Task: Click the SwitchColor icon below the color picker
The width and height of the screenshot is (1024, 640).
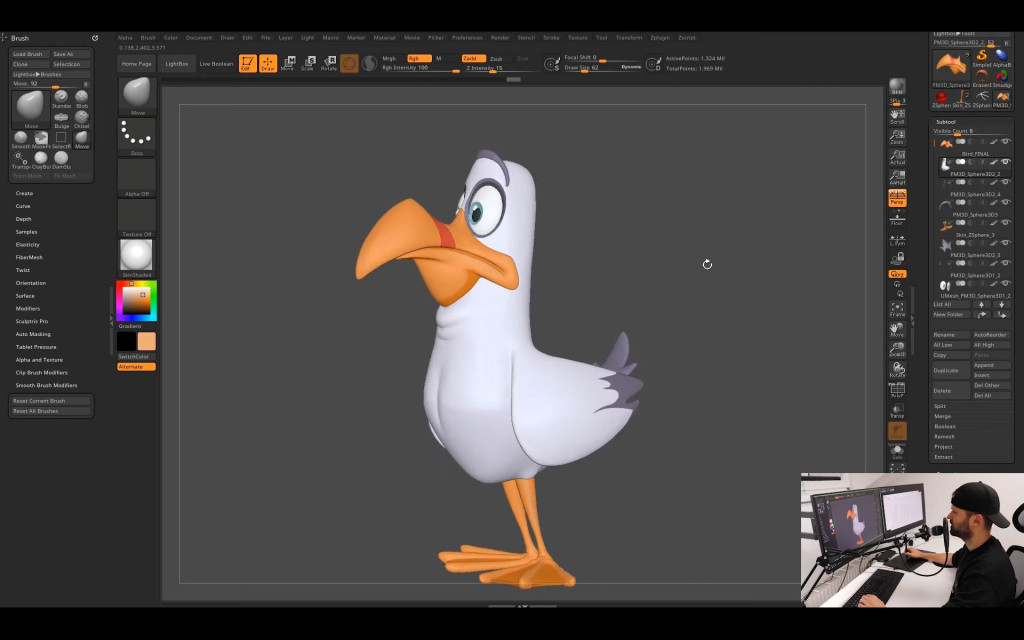Action: pyautogui.click(x=135, y=355)
